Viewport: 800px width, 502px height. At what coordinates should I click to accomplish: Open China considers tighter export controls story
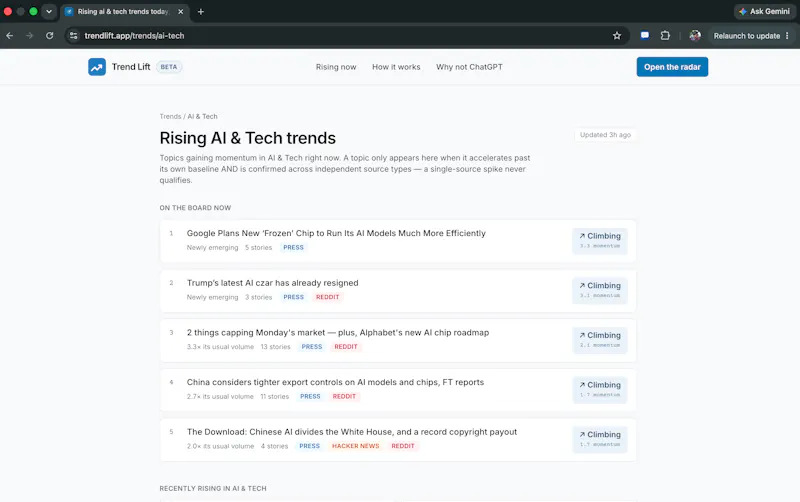click(x=335, y=382)
